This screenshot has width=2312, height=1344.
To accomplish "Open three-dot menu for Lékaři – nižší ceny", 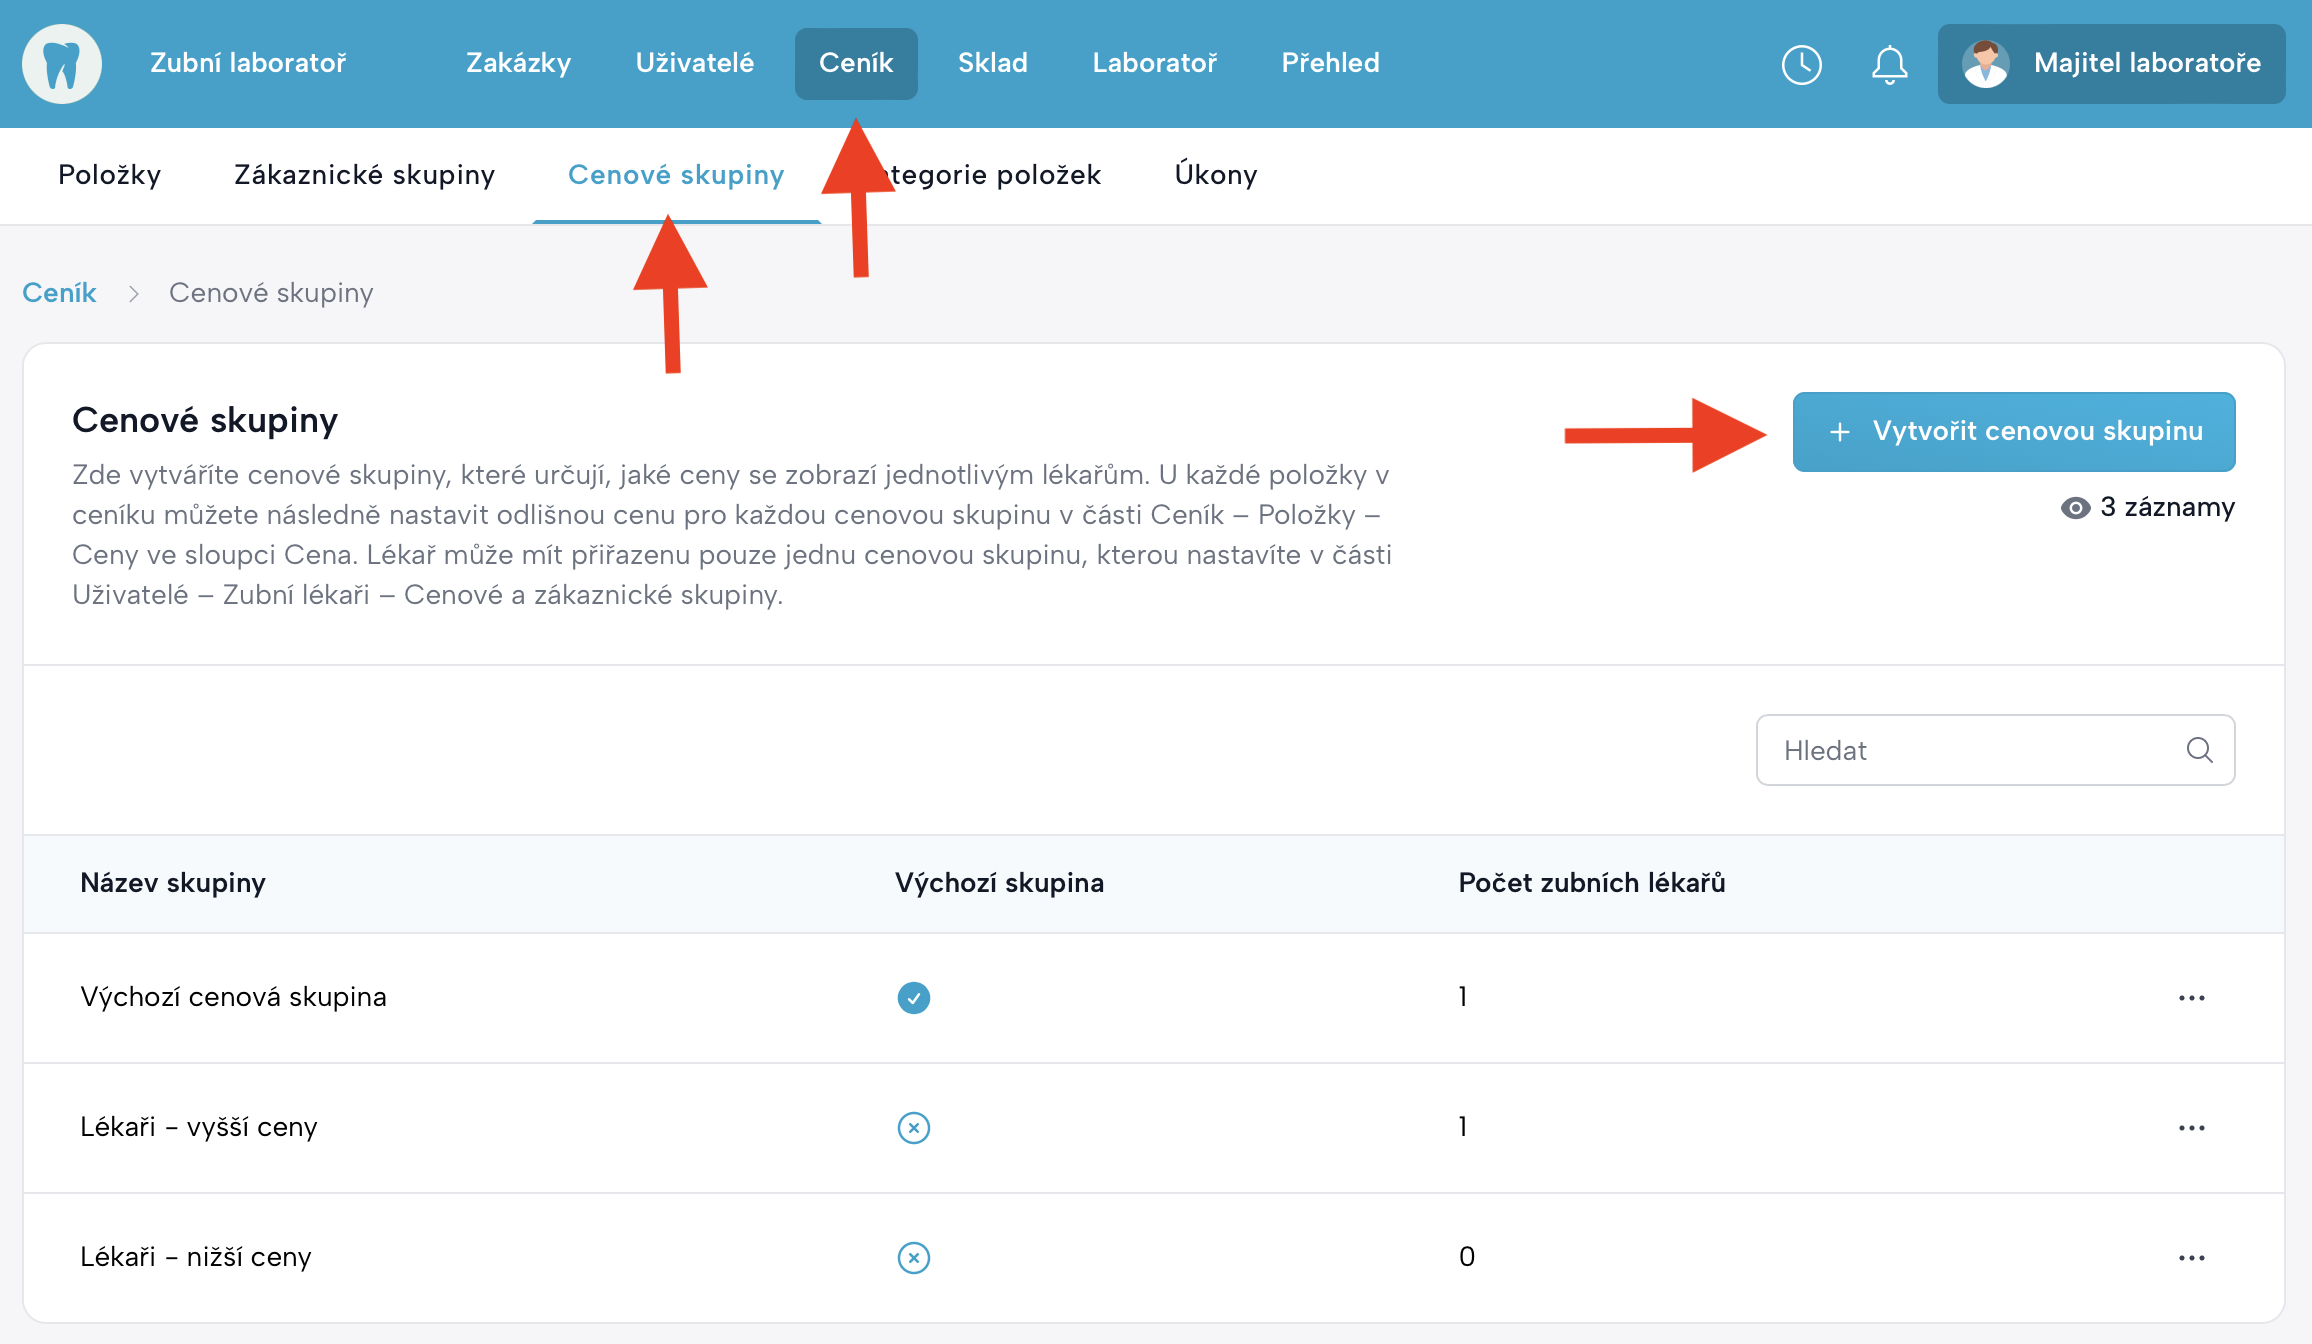I will click(2191, 1258).
